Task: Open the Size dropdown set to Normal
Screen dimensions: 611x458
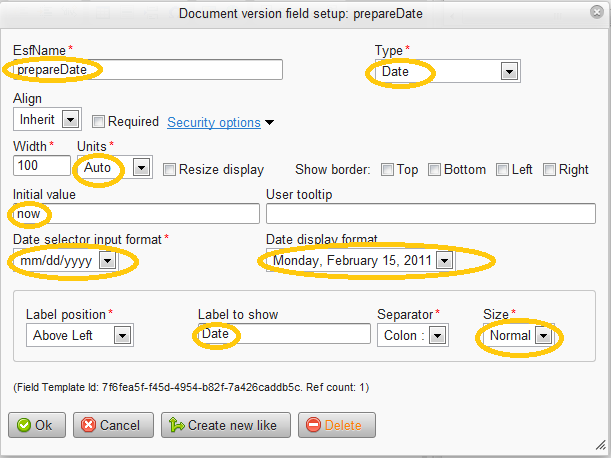Action: (x=519, y=335)
